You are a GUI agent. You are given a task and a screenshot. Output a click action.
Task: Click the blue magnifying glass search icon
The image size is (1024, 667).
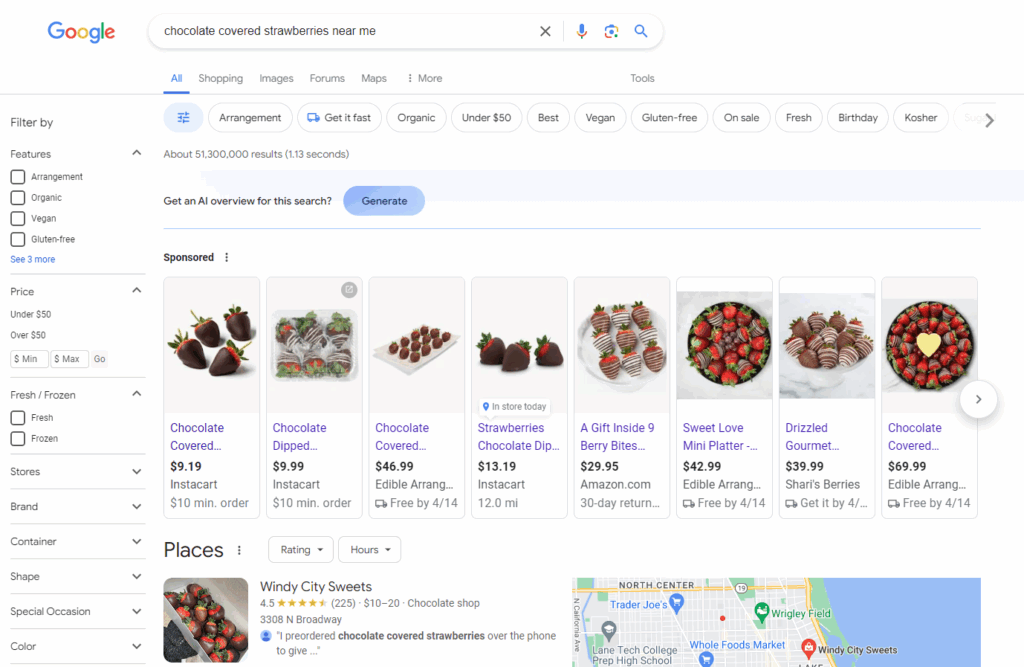[x=641, y=31]
